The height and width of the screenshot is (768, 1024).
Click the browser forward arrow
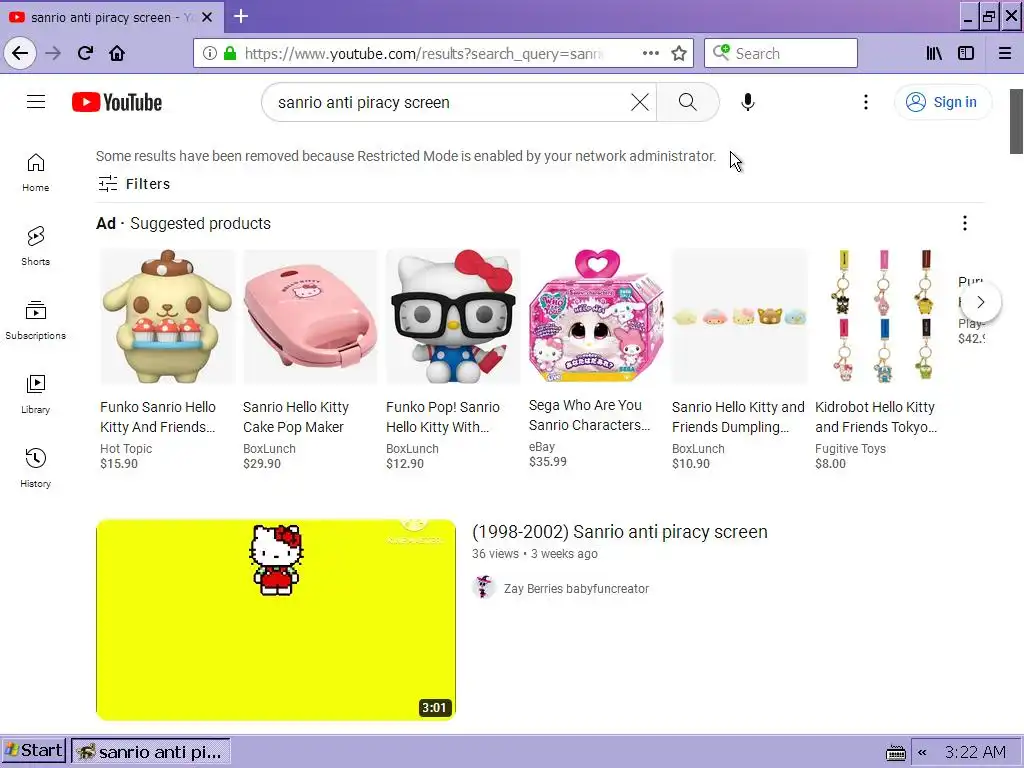[x=53, y=53]
